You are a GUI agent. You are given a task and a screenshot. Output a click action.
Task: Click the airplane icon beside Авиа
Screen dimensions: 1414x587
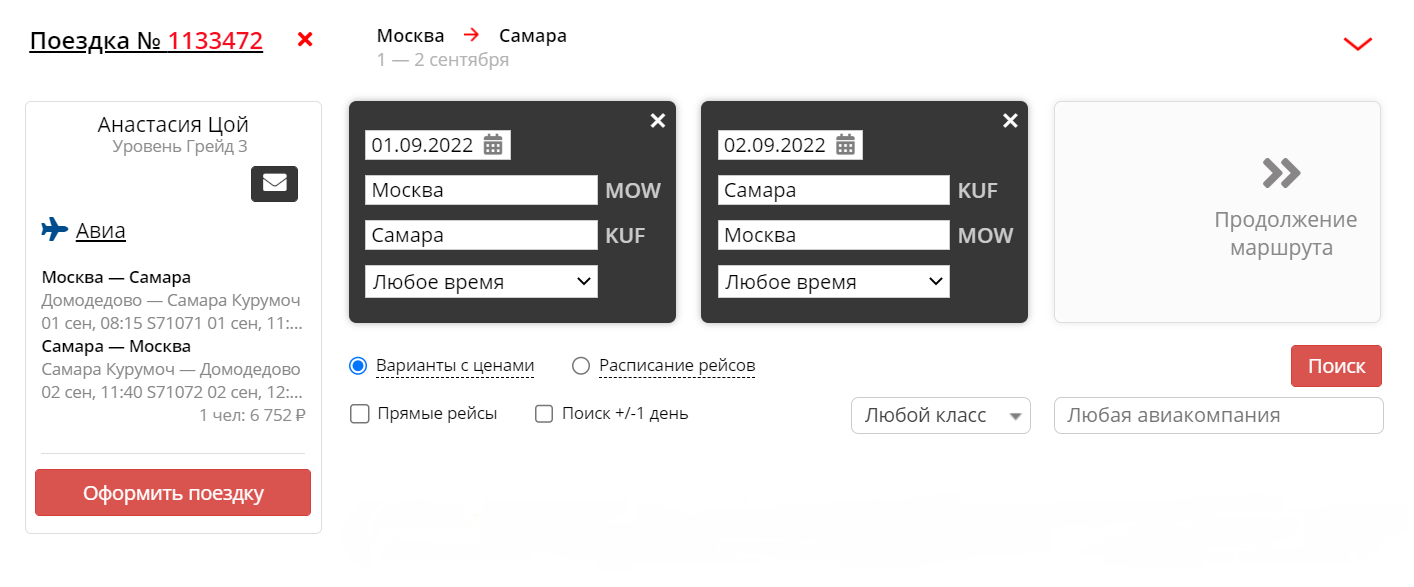(54, 230)
